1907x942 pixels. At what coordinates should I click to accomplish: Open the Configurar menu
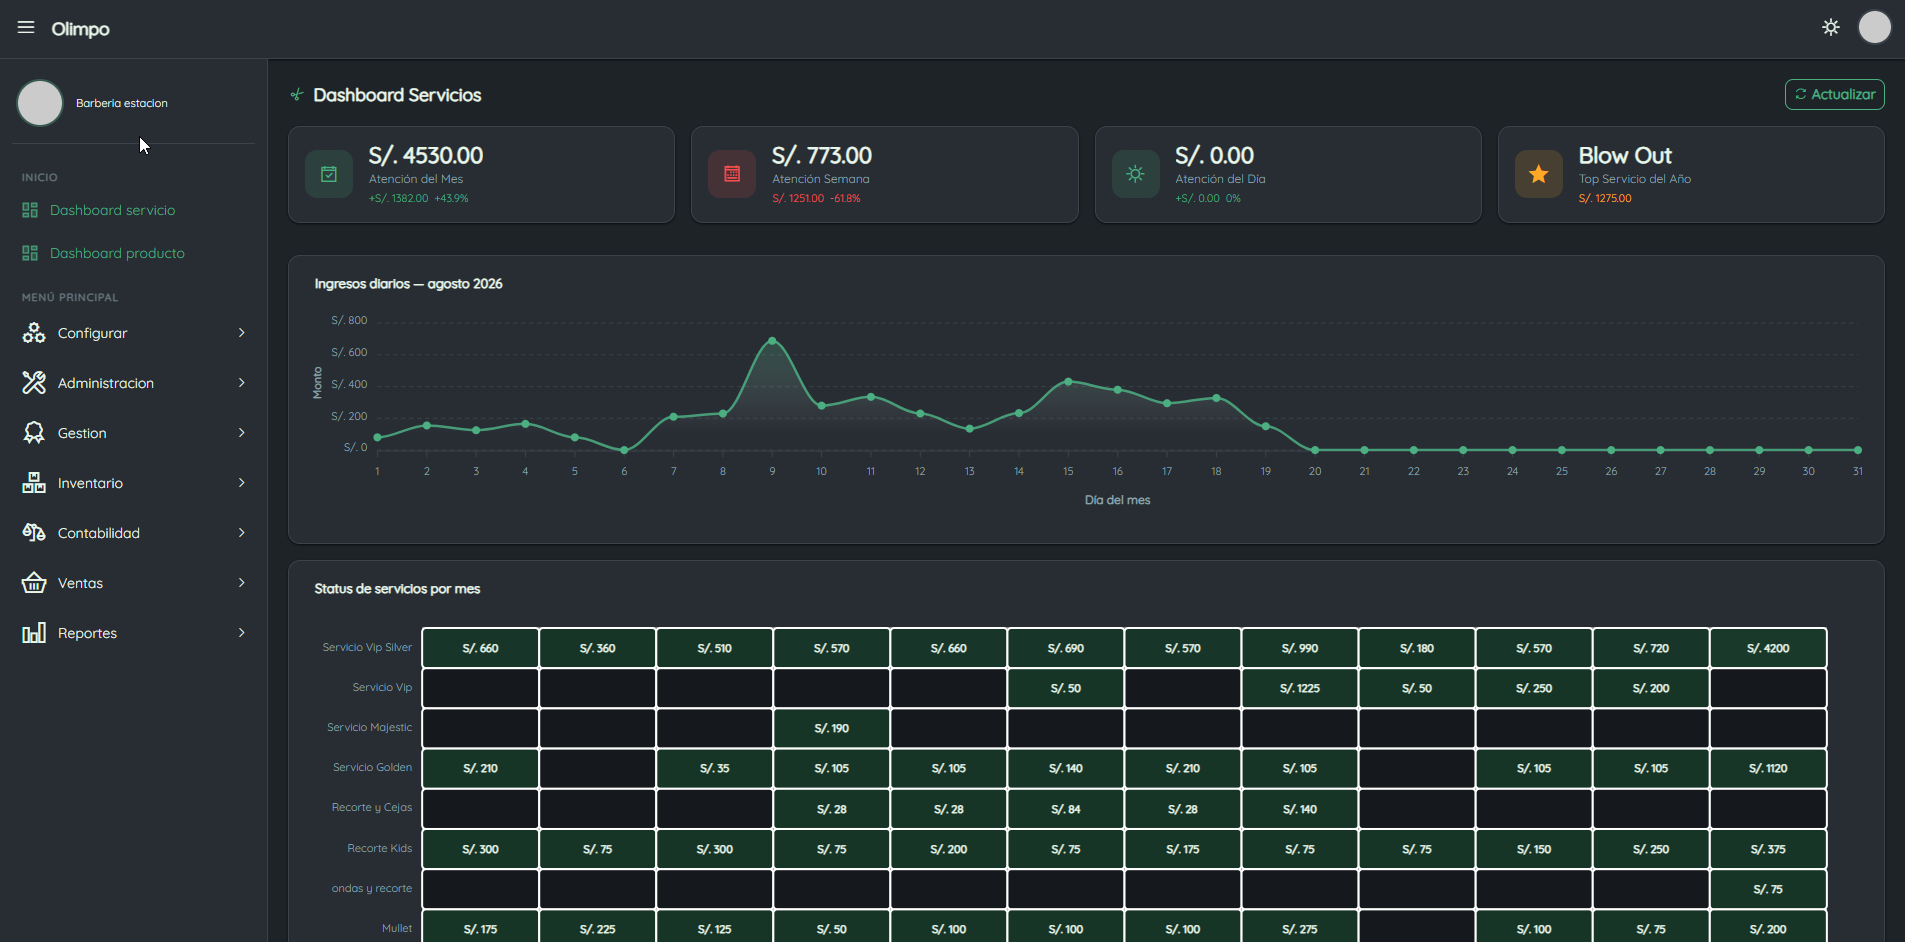pos(134,333)
